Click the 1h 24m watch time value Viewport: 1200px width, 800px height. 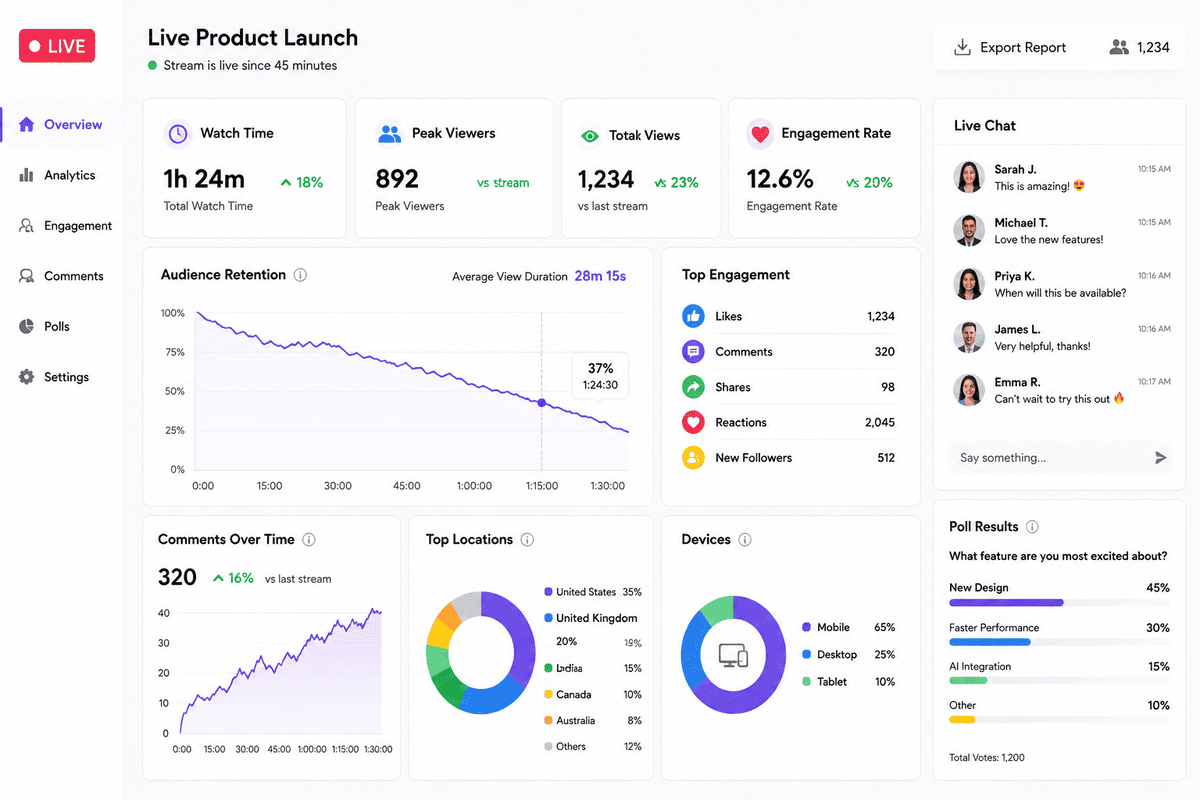[204, 179]
